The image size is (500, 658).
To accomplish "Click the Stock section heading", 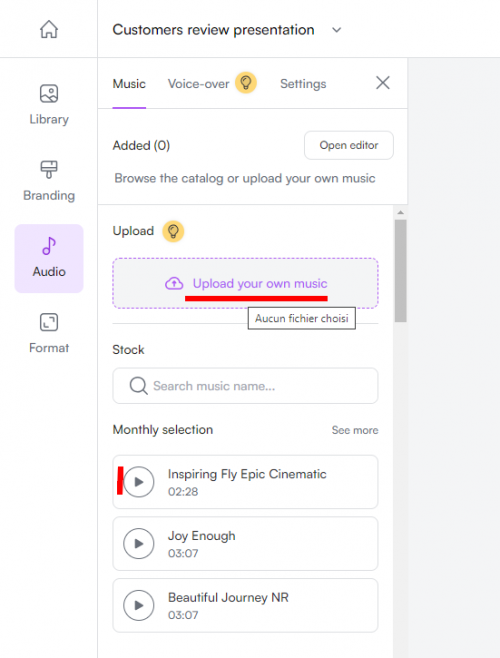I will [x=128, y=350].
